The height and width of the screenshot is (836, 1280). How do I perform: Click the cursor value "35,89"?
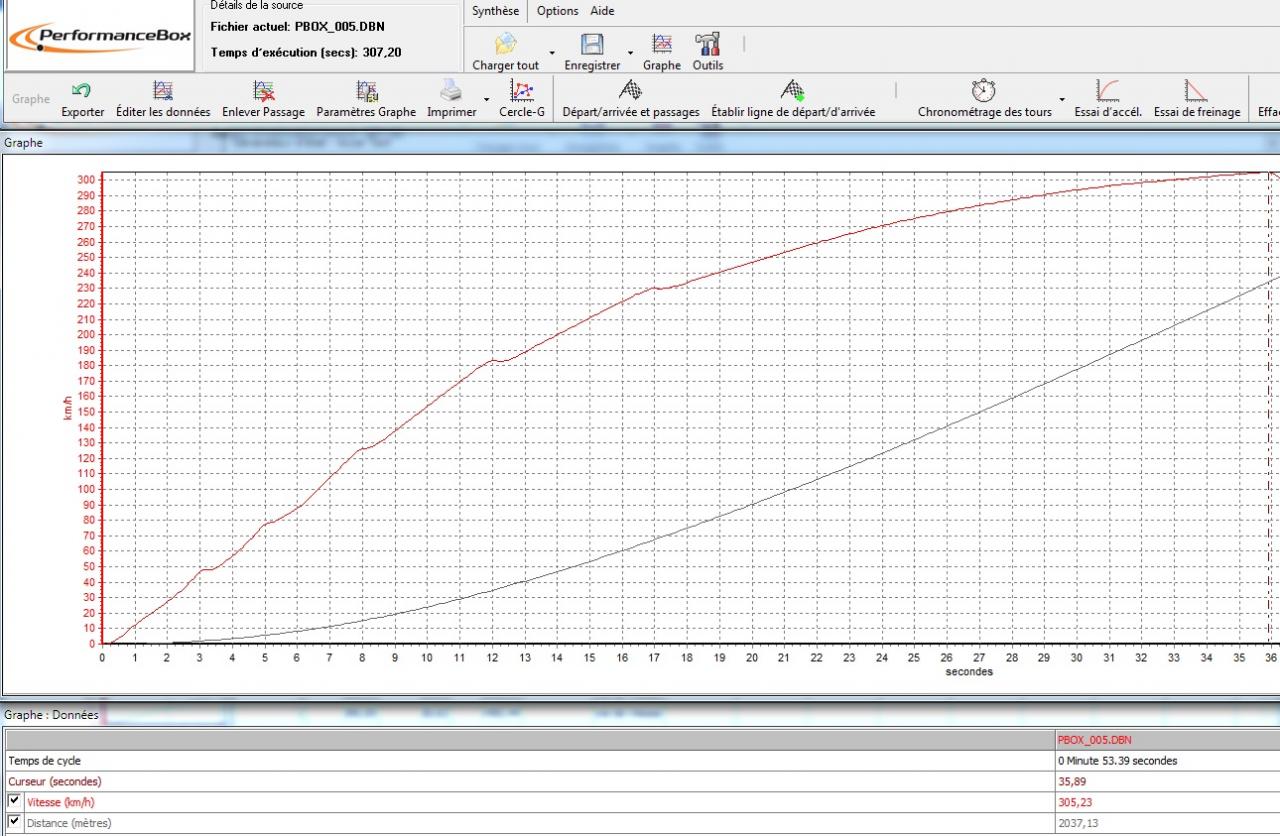click(1071, 781)
